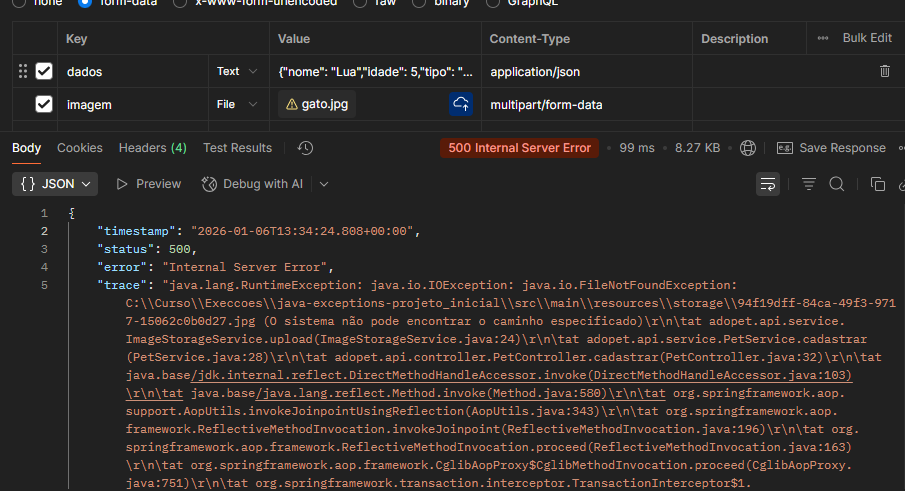The height and width of the screenshot is (491, 905).
Task: Click the cloud upload icon for gato.jpg
Action: tap(461, 104)
